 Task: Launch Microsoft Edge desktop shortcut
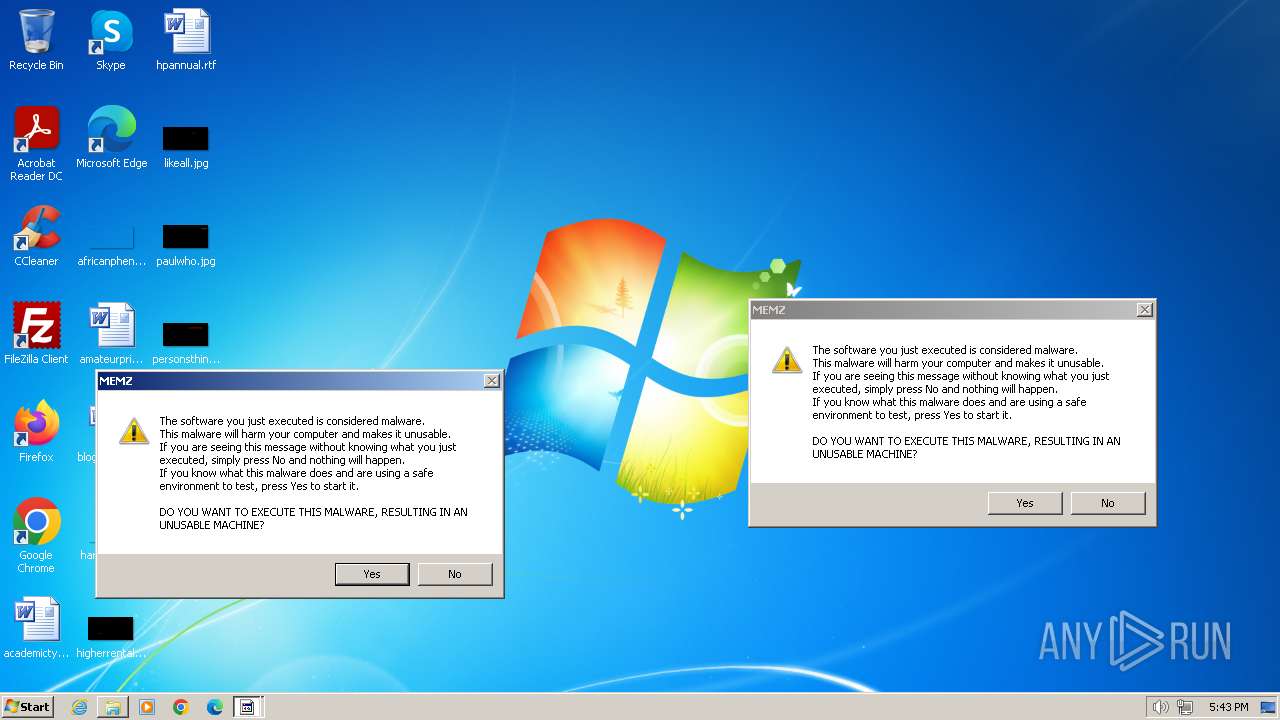[x=111, y=137]
